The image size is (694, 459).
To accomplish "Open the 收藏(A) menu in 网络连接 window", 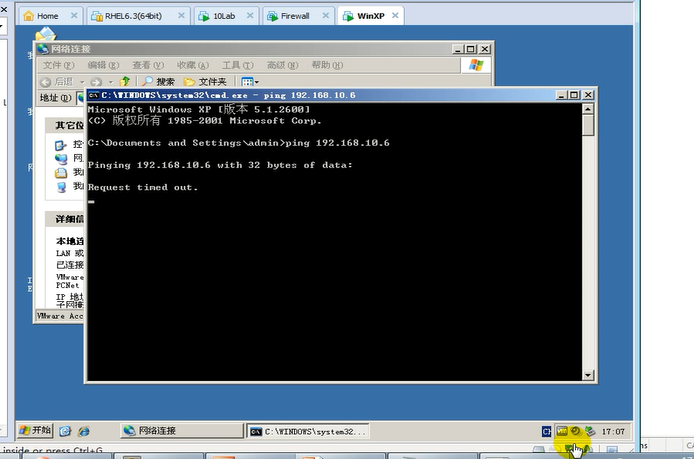I will [x=193, y=65].
